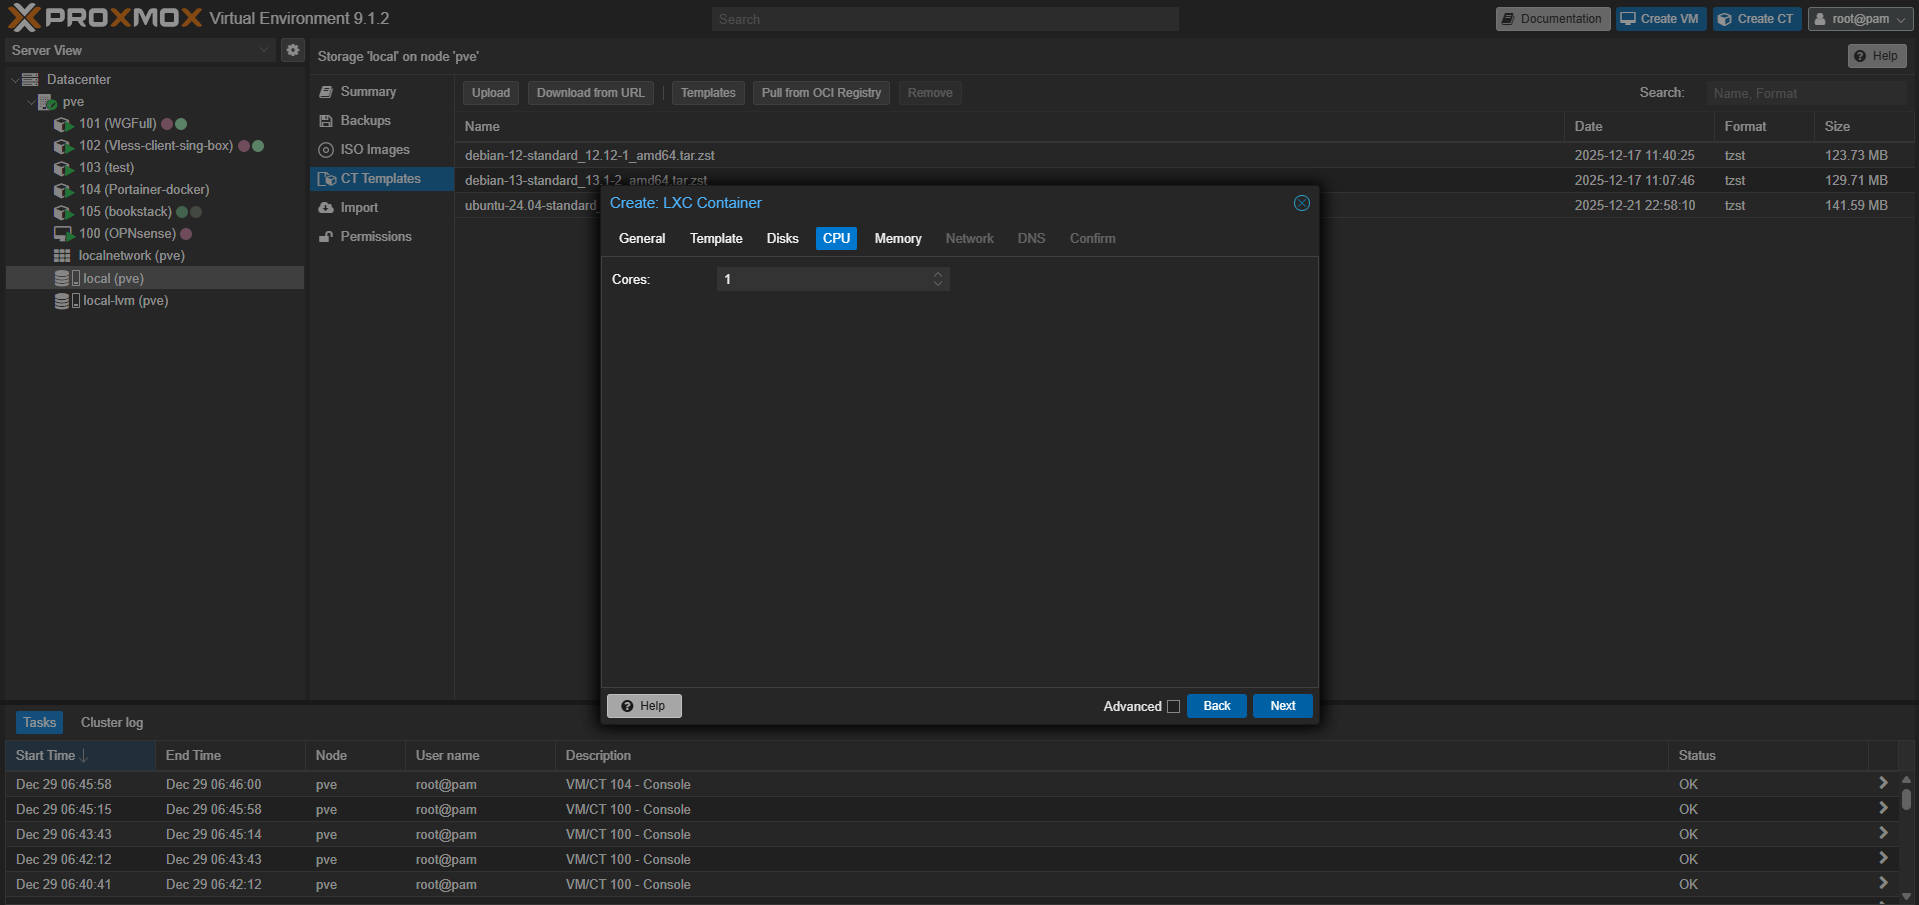Open root@pam user menu
This screenshot has height=905, width=1919.
point(1860,19)
